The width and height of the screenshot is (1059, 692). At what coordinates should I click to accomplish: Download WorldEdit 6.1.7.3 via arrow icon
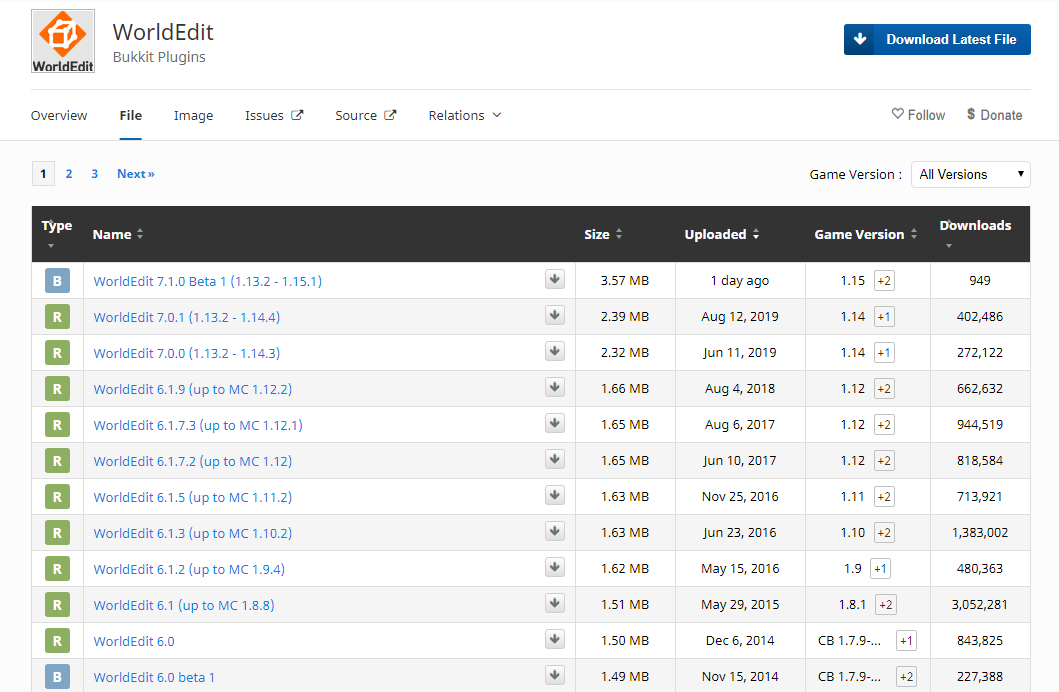555,423
